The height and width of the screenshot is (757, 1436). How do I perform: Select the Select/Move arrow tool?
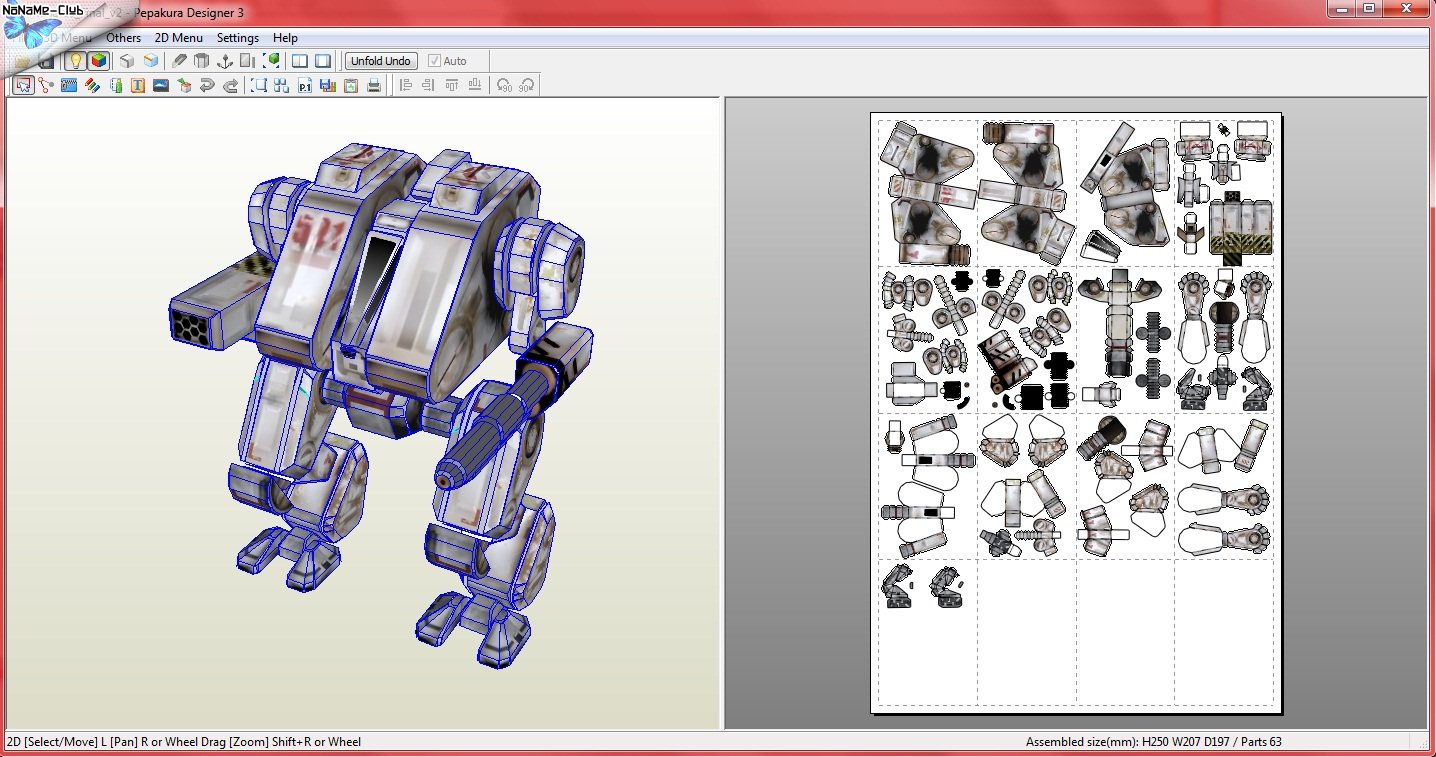22,86
